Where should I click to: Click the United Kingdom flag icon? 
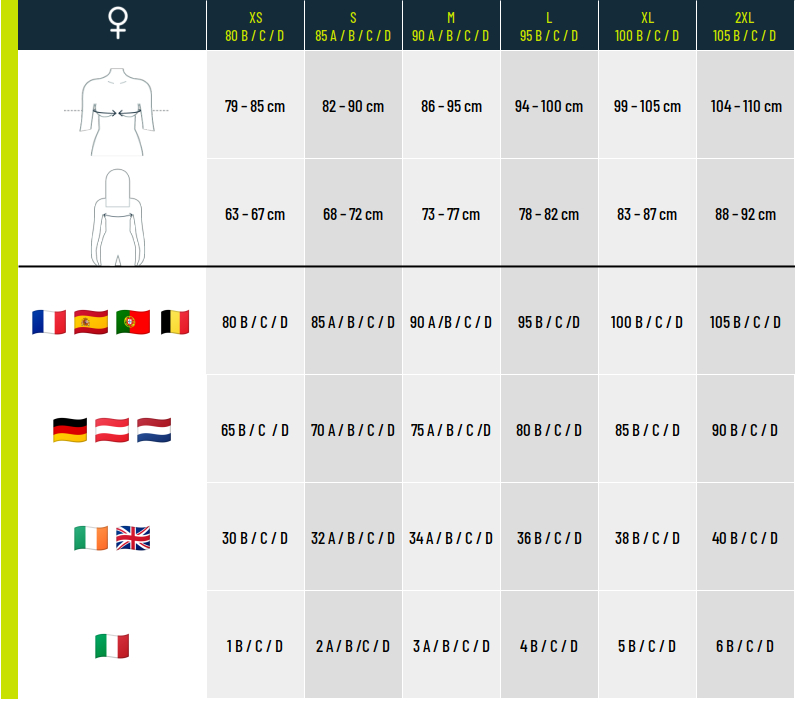(x=133, y=538)
